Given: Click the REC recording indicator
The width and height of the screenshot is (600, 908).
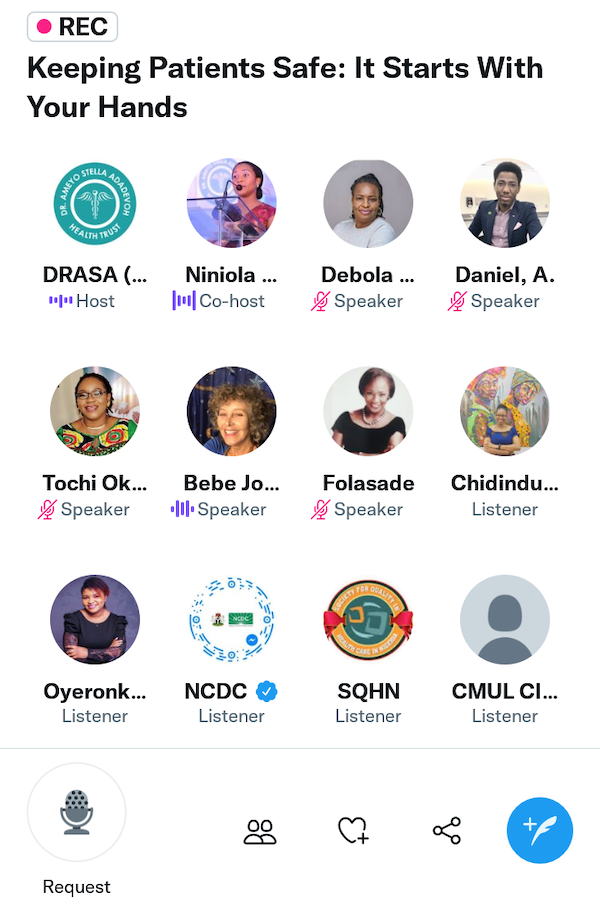Looking at the screenshot, I should tap(72, 27).
